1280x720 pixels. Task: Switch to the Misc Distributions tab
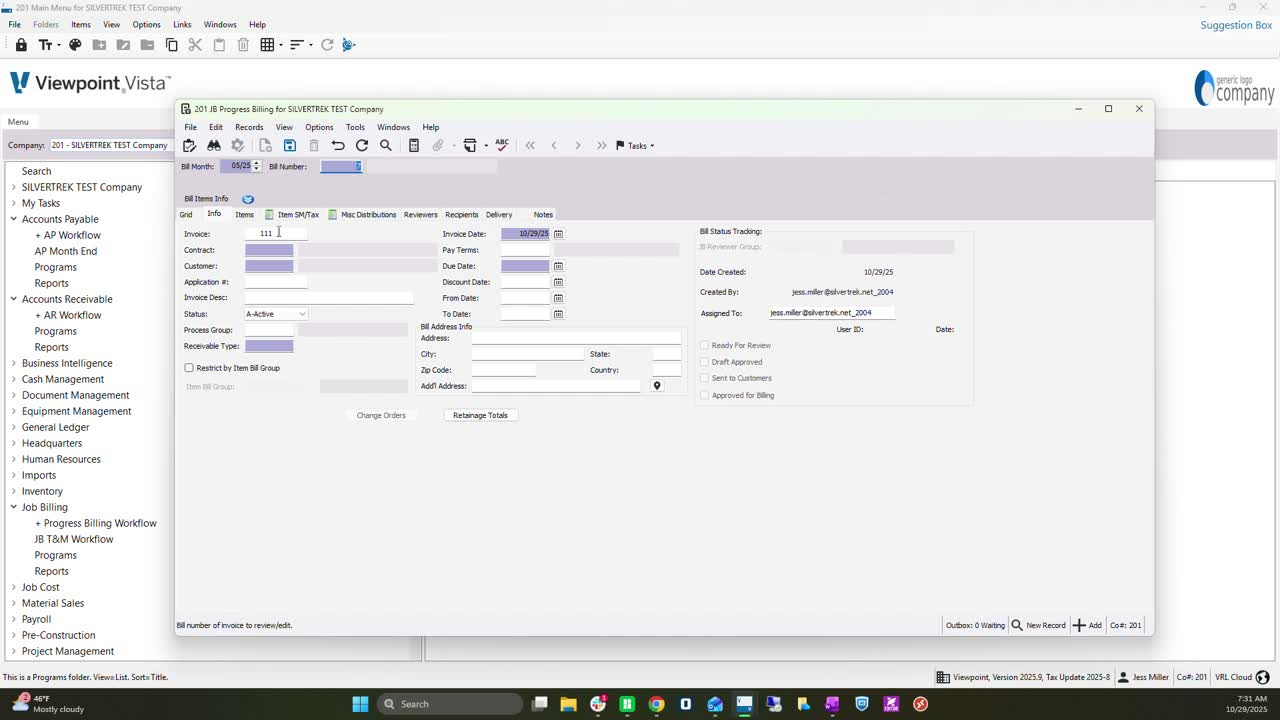[x=362, y=215]
